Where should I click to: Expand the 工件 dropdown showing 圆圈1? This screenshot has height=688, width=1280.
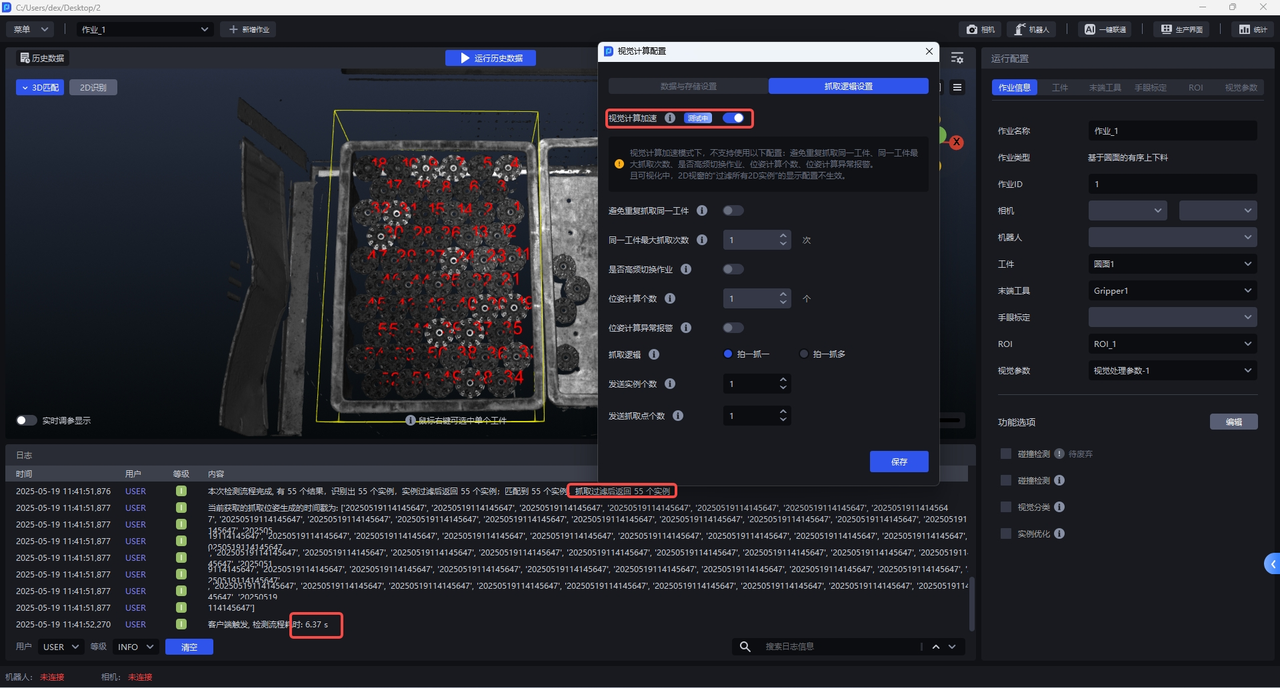point(1172,264)
